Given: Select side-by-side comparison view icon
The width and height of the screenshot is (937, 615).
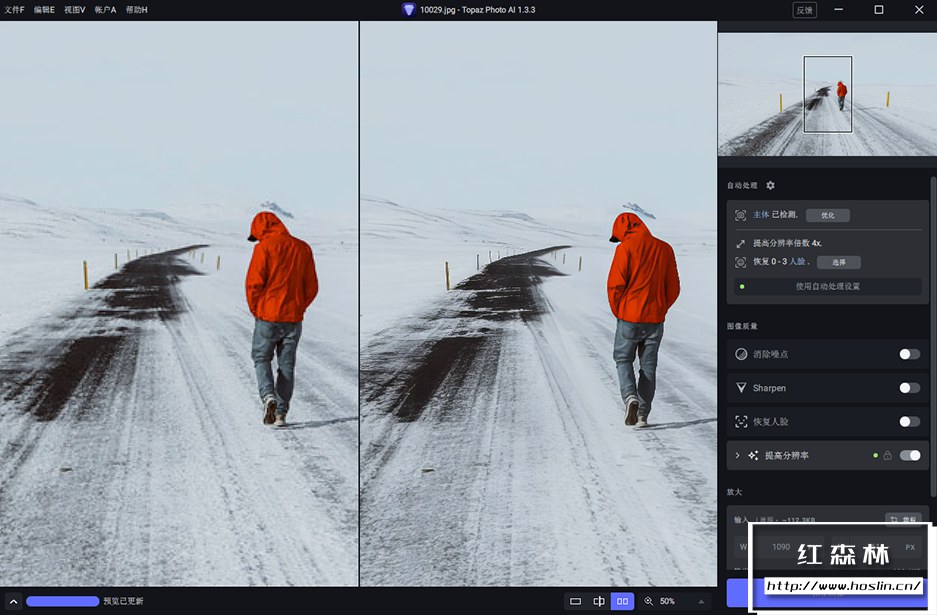Looking at the screenshot, I should [622, 601].
